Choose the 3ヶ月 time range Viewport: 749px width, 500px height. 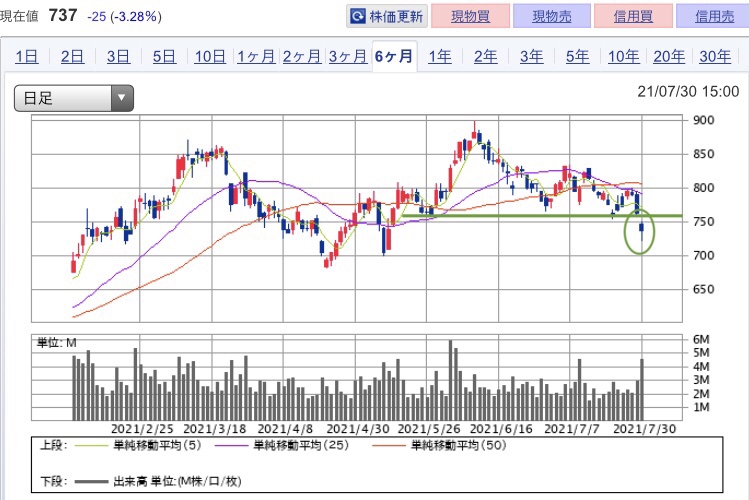click(x=347, y=57)
